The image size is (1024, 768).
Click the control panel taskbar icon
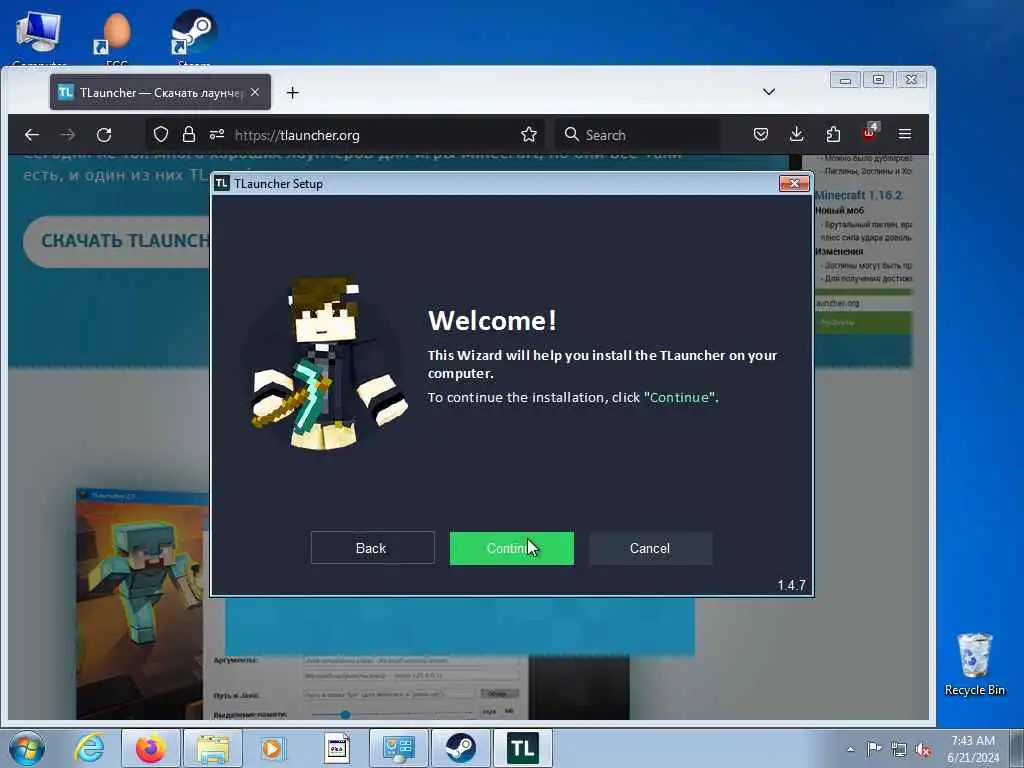tap(399, 748)
